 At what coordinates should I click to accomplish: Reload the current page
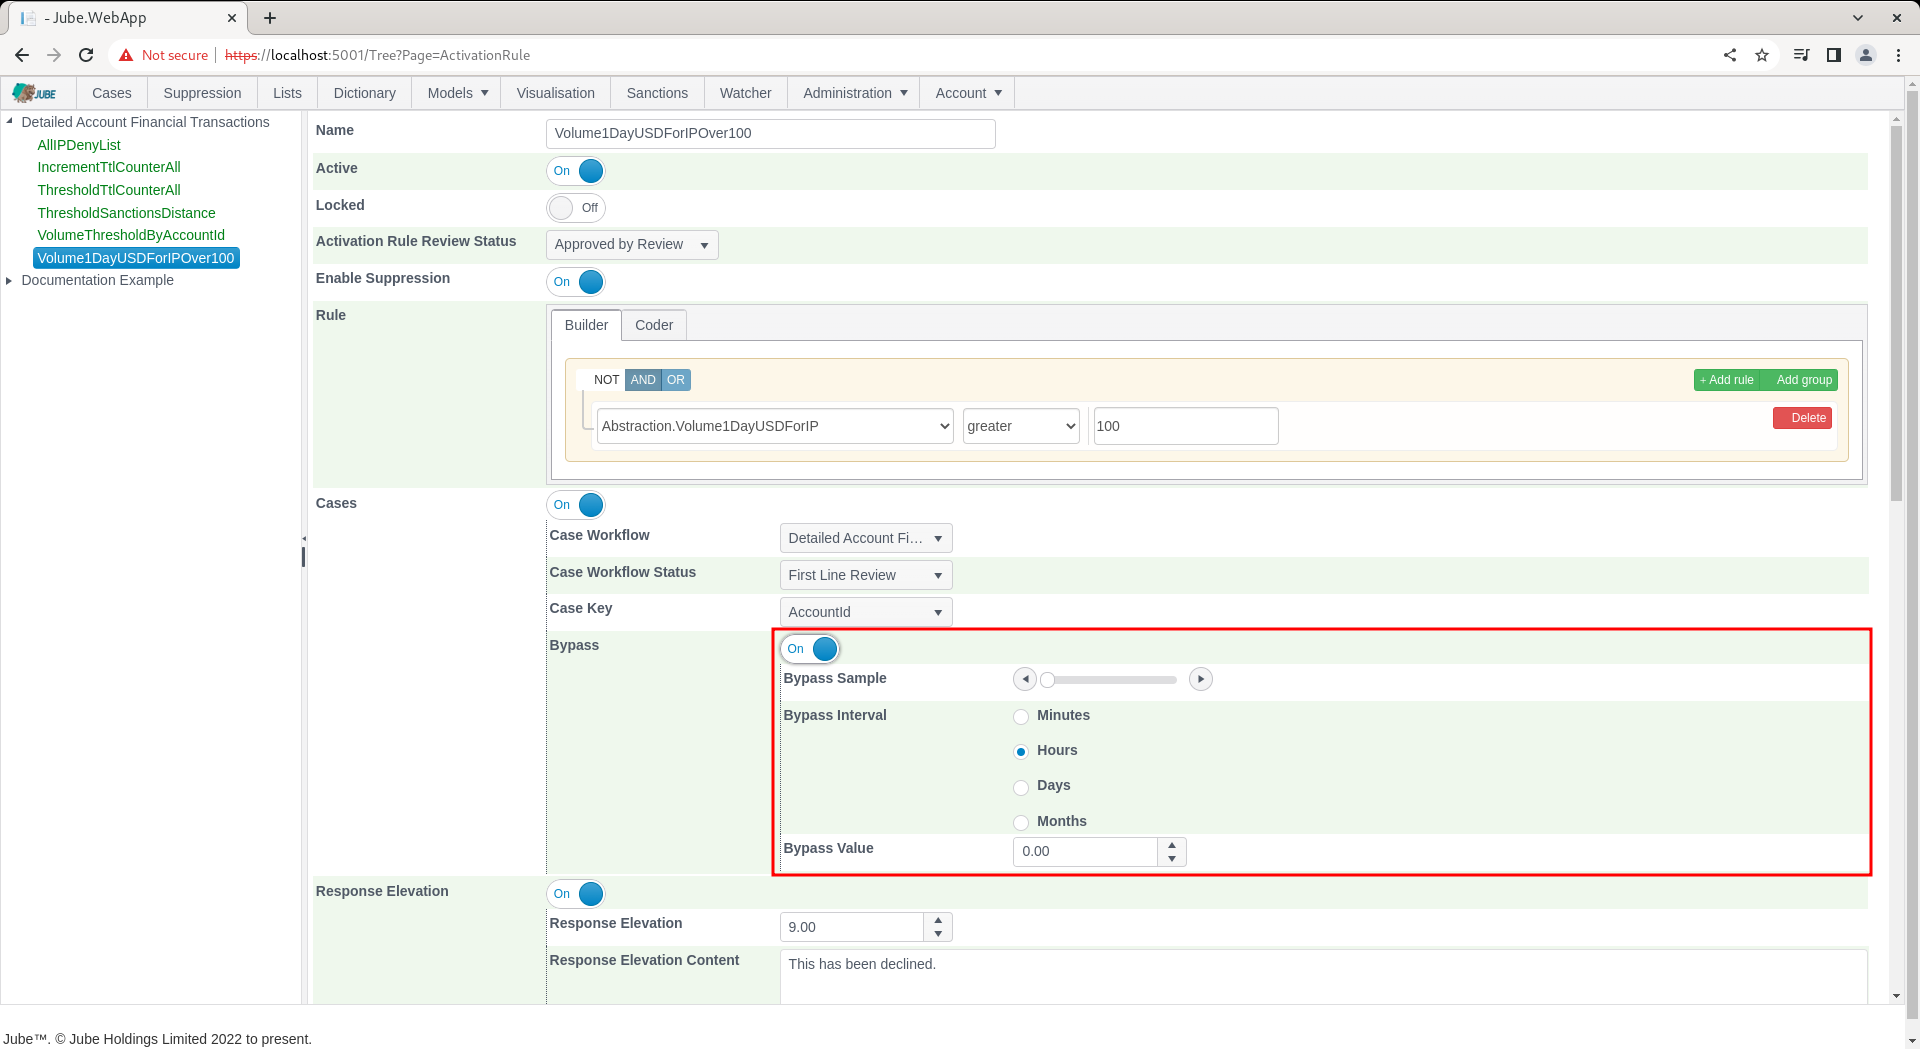[86, 55]
